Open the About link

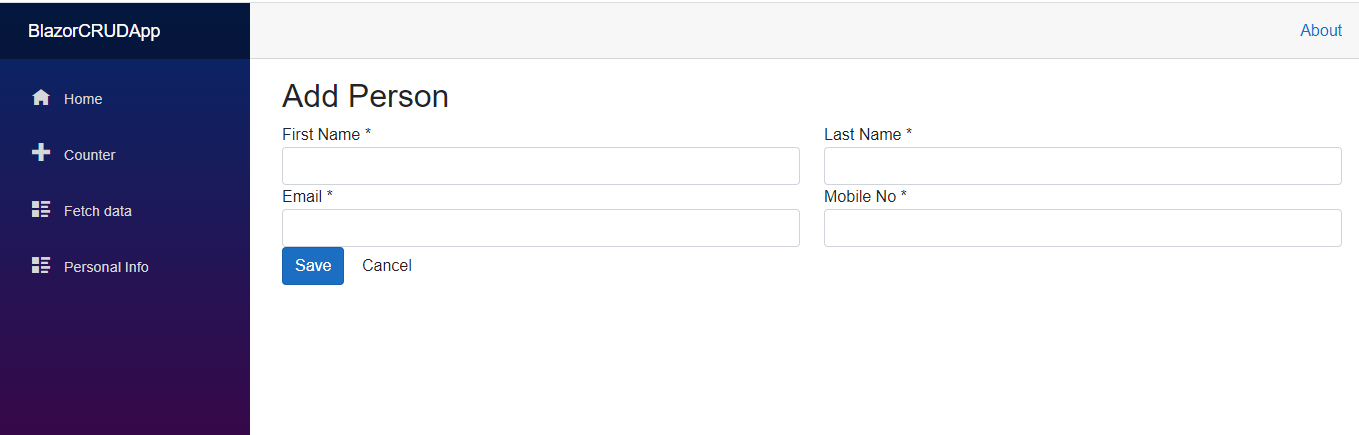coord(1320,31)
